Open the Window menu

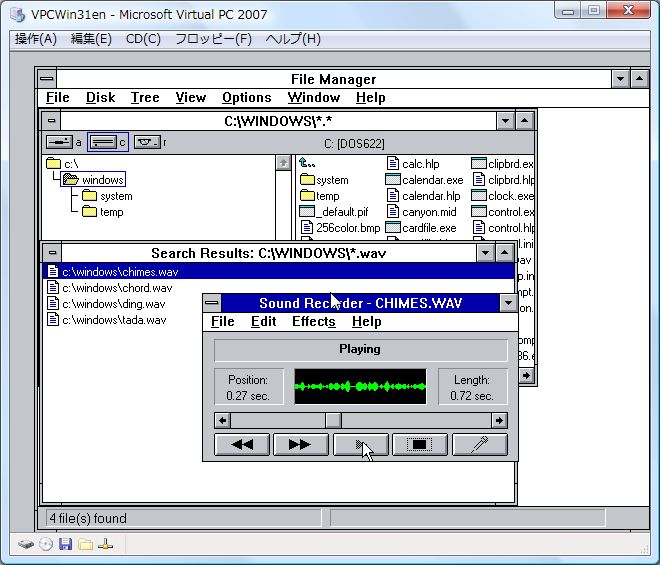coord(314,97)
